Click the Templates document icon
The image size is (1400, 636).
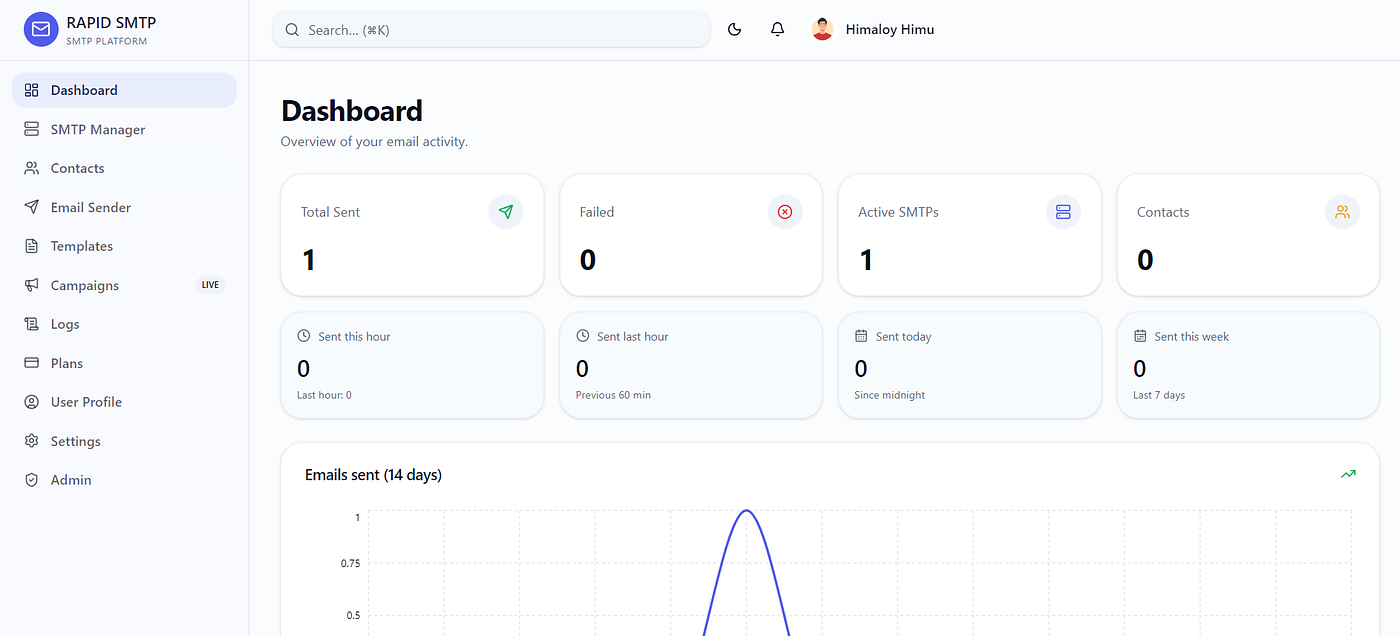click(31, 246)
